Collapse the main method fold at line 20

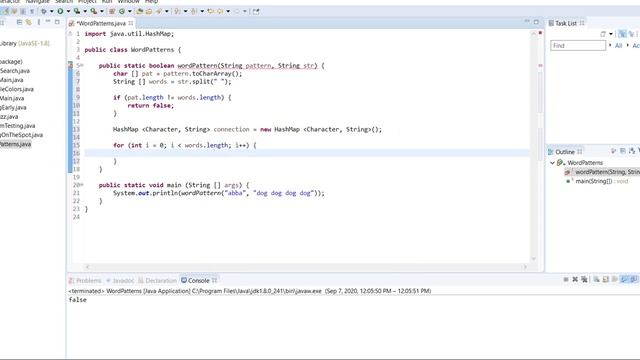82,185
